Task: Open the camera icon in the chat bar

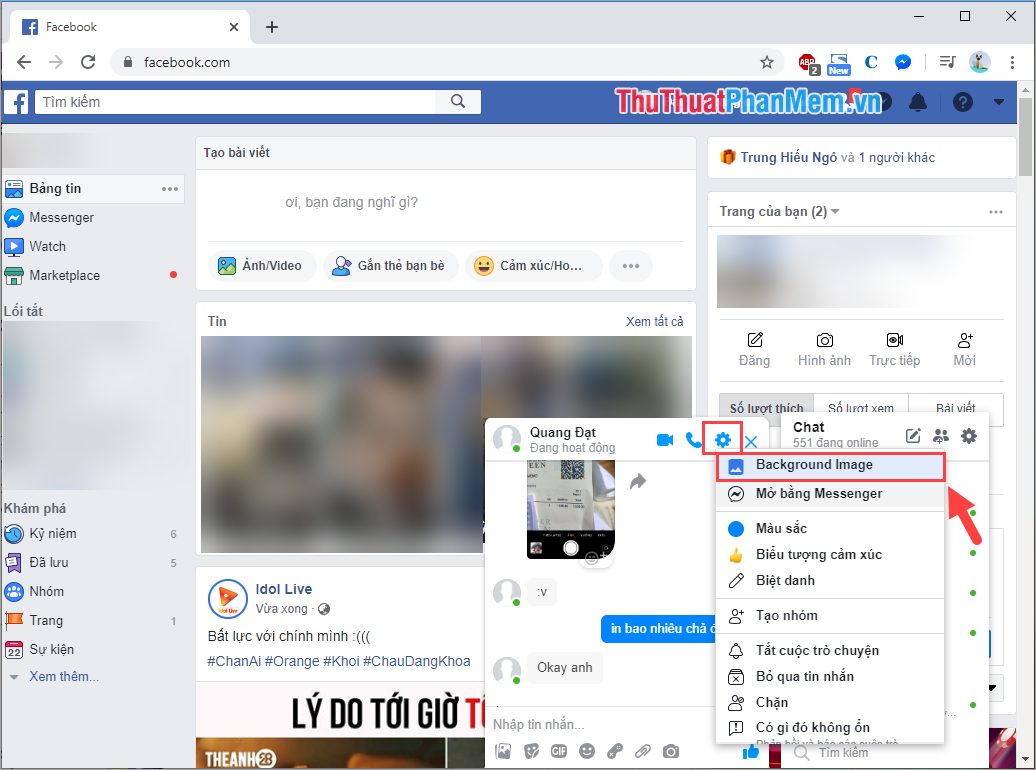Action: (x=670, y=751)
